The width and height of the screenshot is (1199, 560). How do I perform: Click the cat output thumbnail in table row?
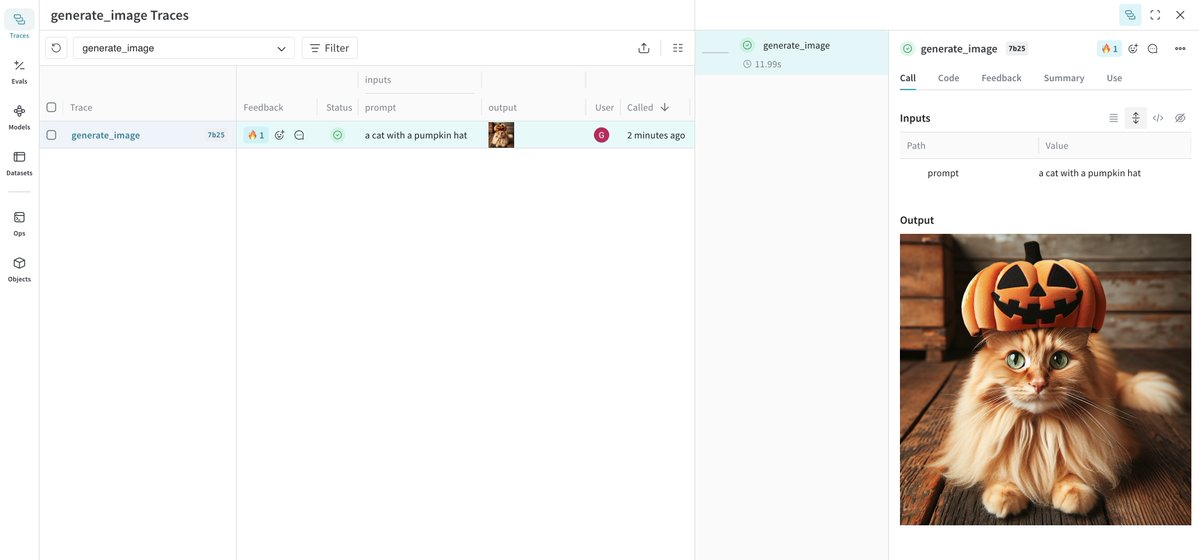(501, 135)
